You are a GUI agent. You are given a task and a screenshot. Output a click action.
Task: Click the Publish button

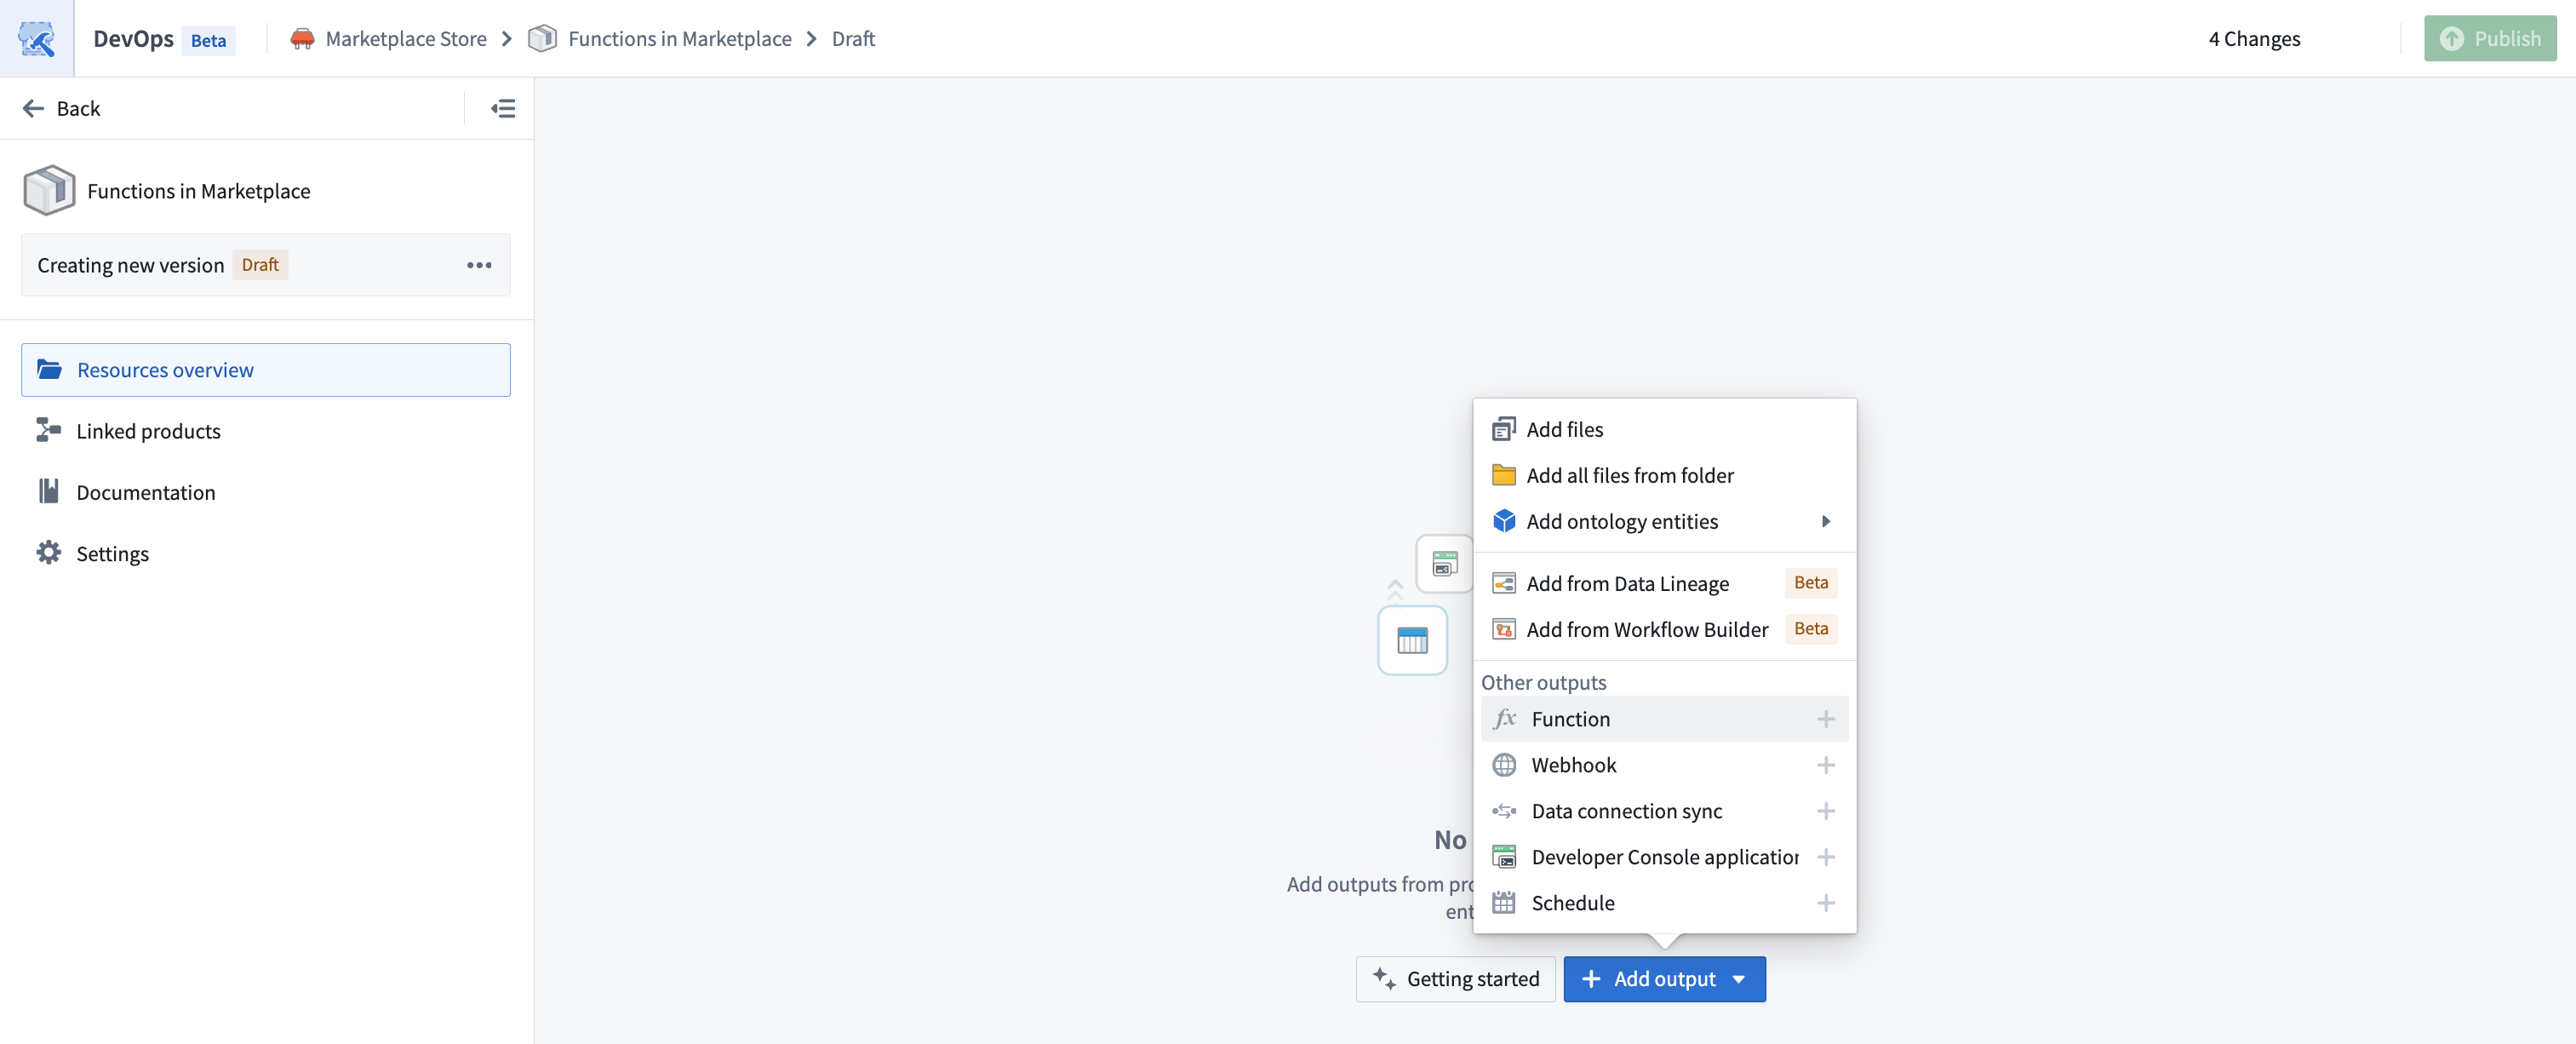pyautogui.click(x=2489, y=39)
